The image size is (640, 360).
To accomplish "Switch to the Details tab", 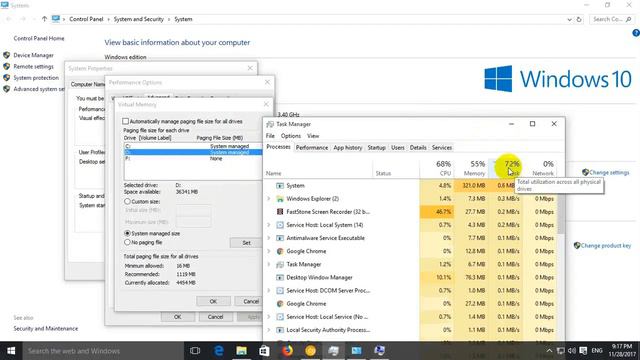I will point(418,148).
